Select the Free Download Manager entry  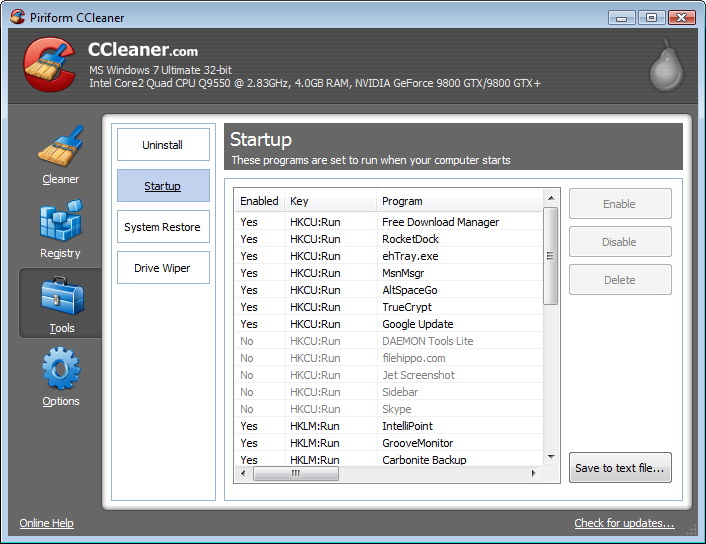pyautogui.click(x=440, y=222)
